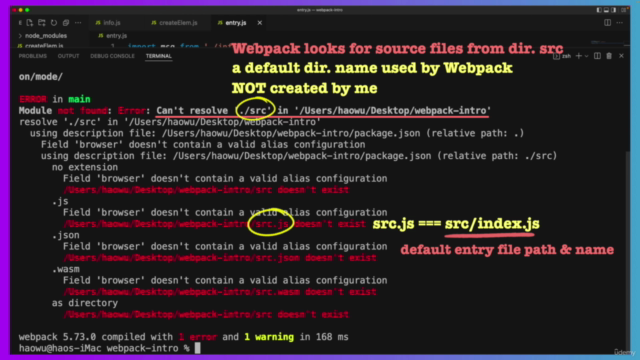Click the red 'webpack-intro/src.js doesn't exist' path

point(214,224)
